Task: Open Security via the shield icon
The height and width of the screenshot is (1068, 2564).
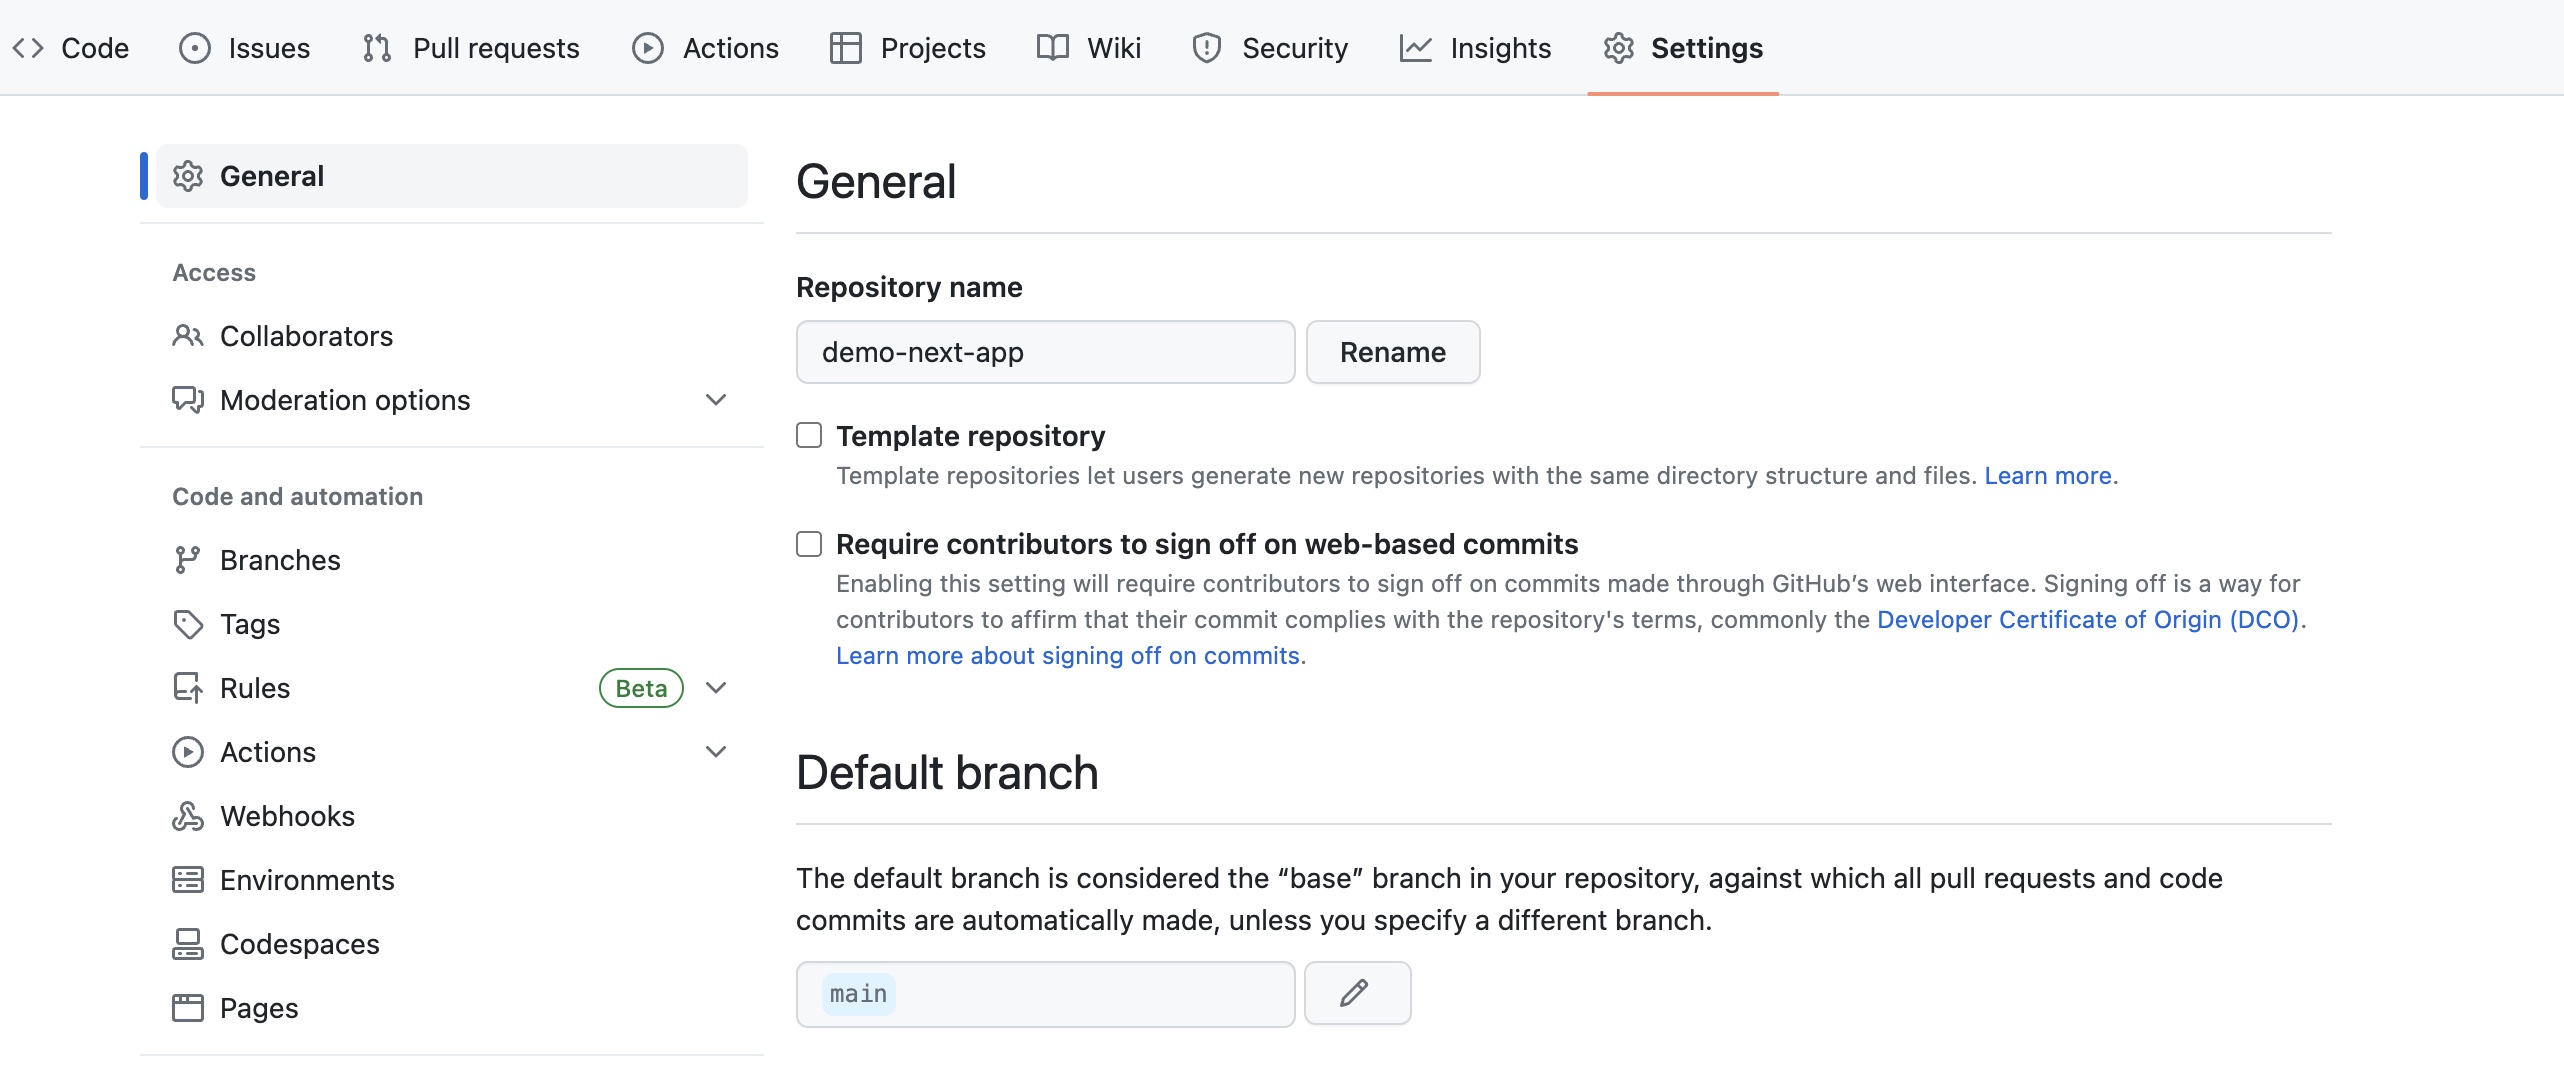Action: point(1206,47)
